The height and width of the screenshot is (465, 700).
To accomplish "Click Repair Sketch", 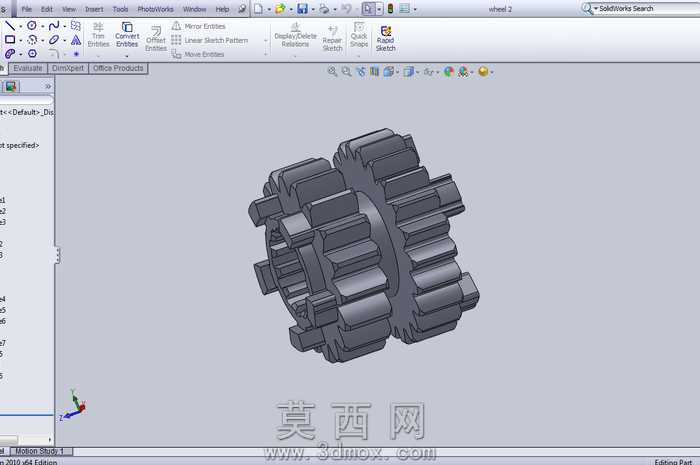I will click(332, 38).
